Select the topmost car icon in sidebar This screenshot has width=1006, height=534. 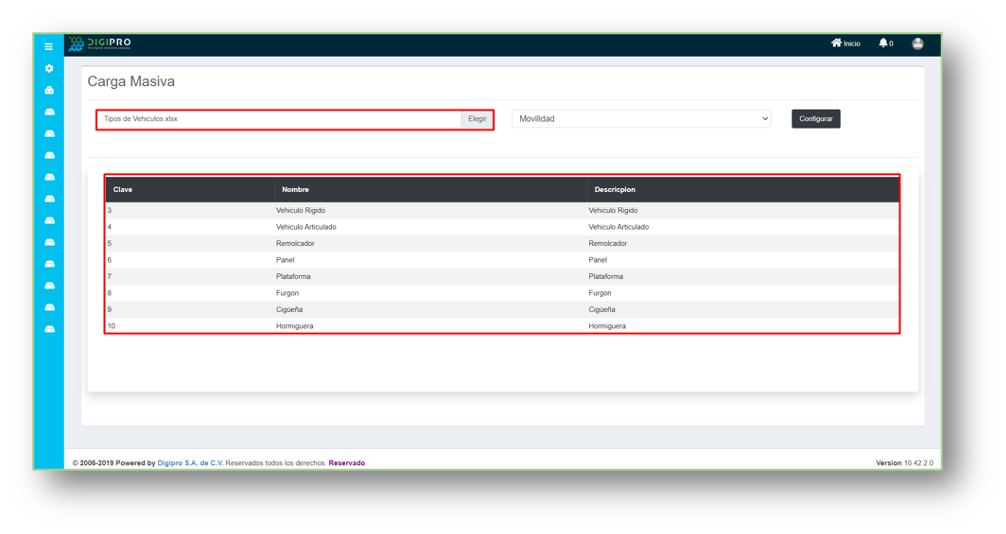[x=49, y=112]
